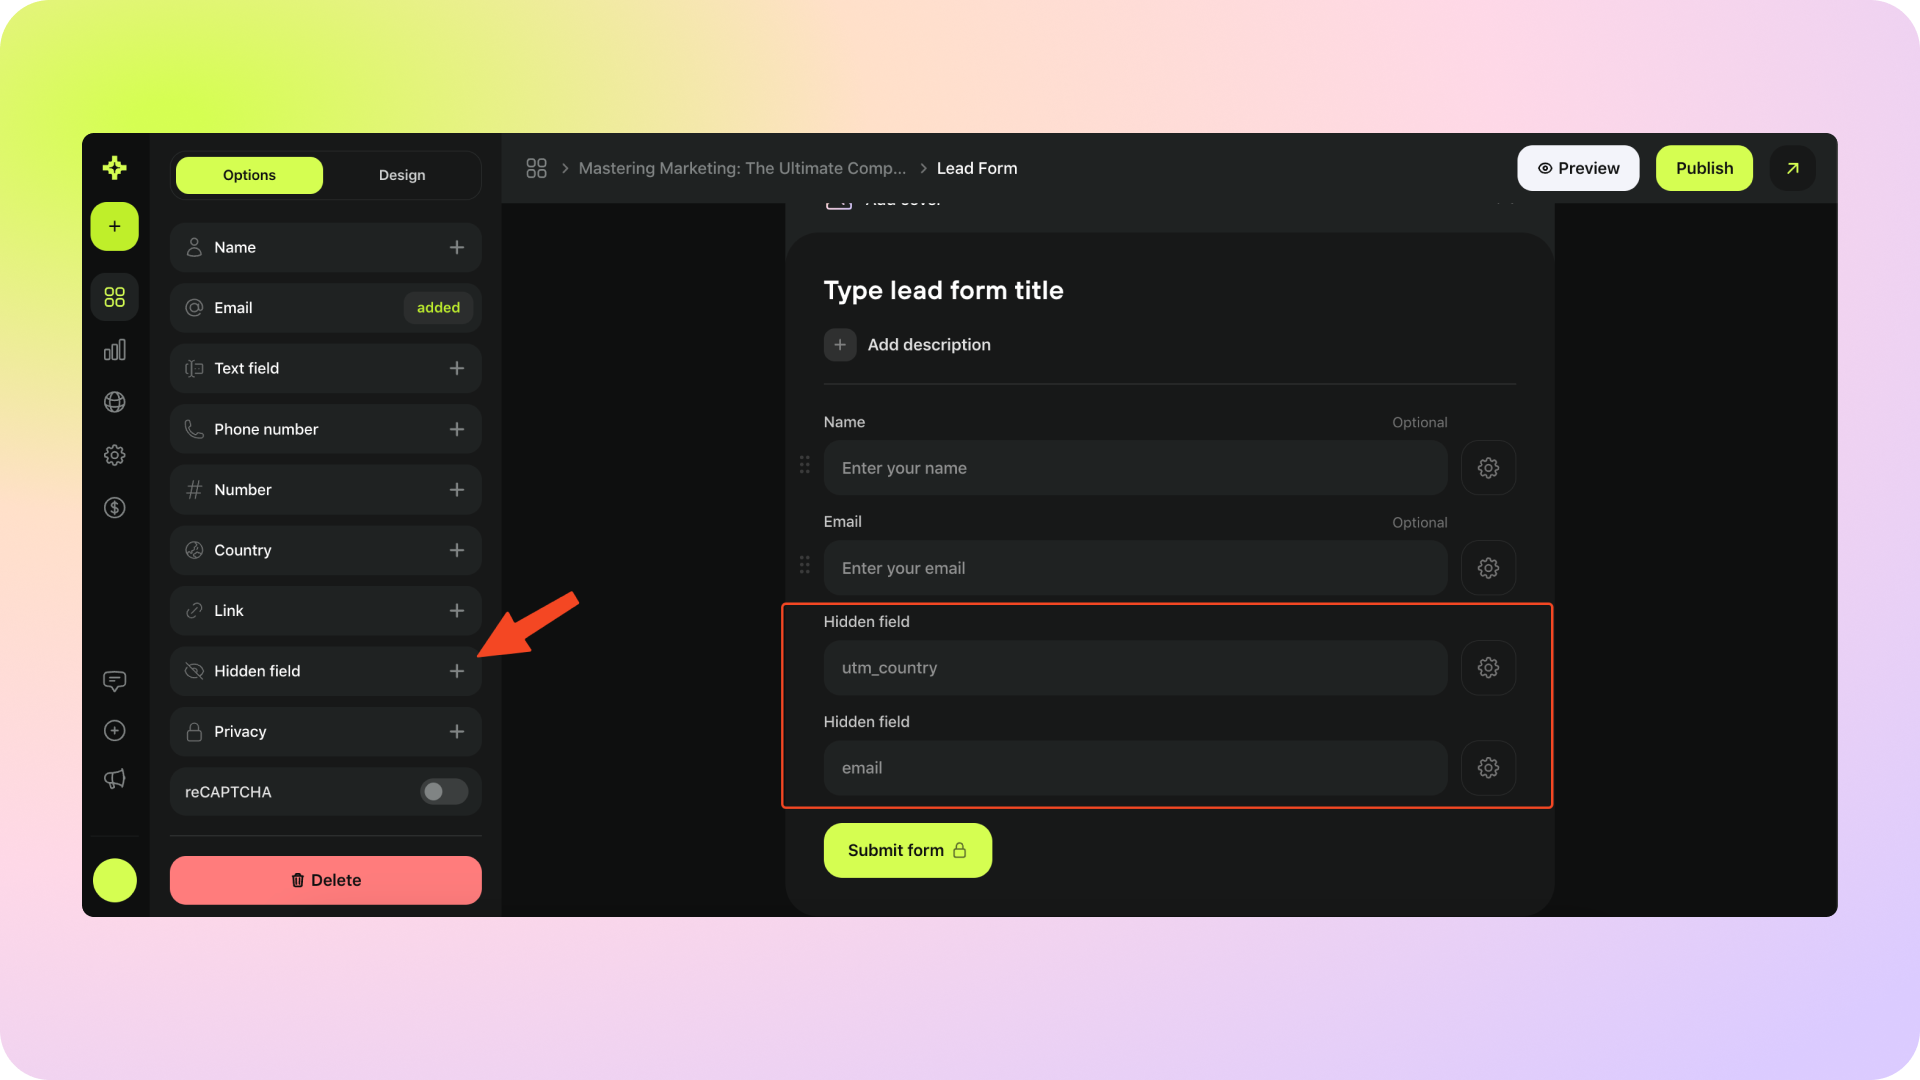Viewport: 1920px width, 1080px height.
Task: Select the Privacy option row
Action: (x=326, y=732)
